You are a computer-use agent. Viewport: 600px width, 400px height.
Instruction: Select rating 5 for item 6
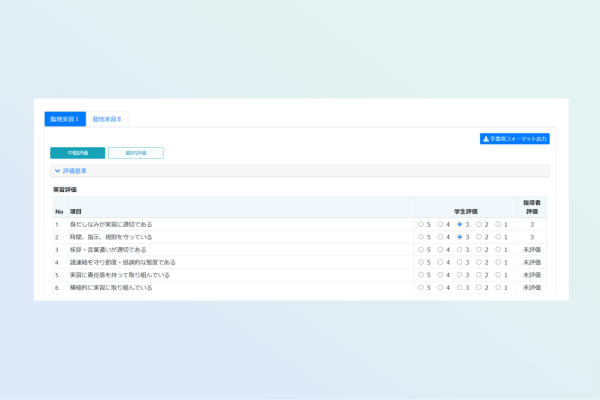tap(421, 287)
